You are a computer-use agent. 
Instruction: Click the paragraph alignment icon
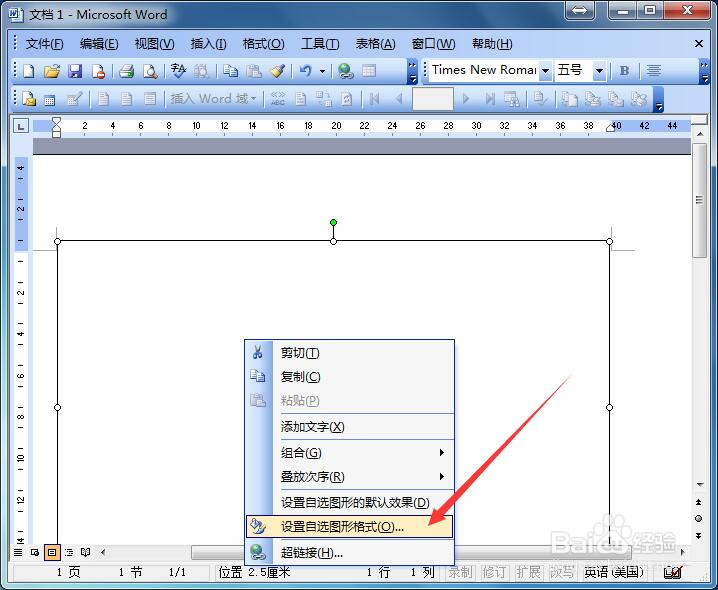pyautogui.click(x=653, y=71)
